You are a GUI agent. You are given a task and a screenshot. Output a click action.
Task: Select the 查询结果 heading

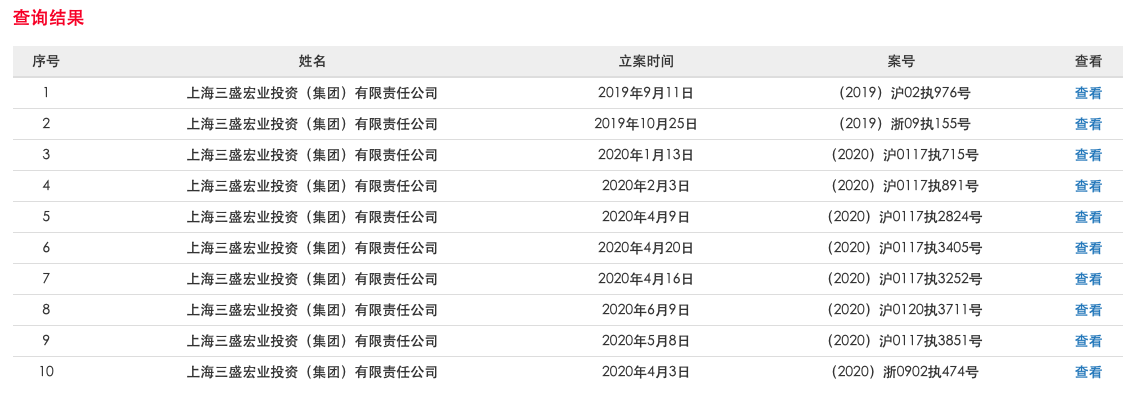pyautogui.click(x=48, y=17)
